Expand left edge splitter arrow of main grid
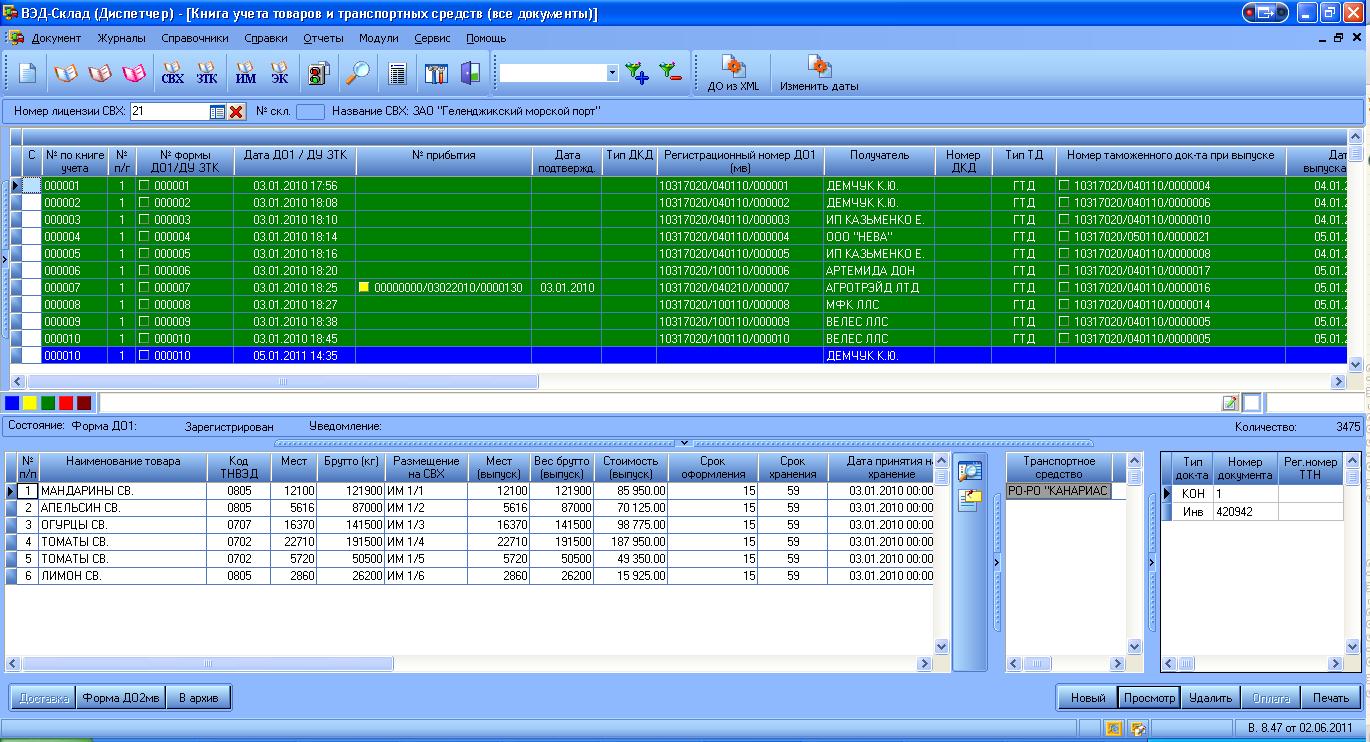Screen dimensions: 1370x742 [x=4, y=260]
